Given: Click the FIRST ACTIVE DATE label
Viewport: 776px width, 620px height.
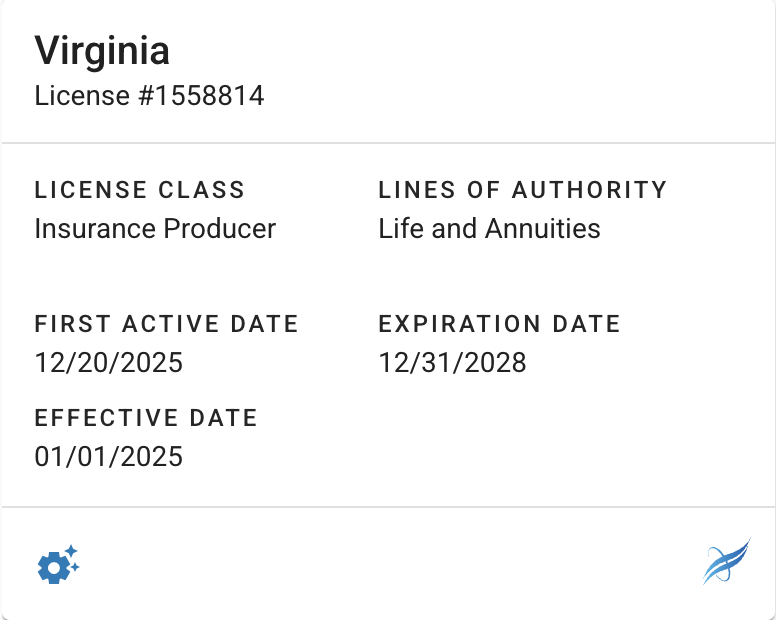Looking at the screenshot, I should [166, 324].
